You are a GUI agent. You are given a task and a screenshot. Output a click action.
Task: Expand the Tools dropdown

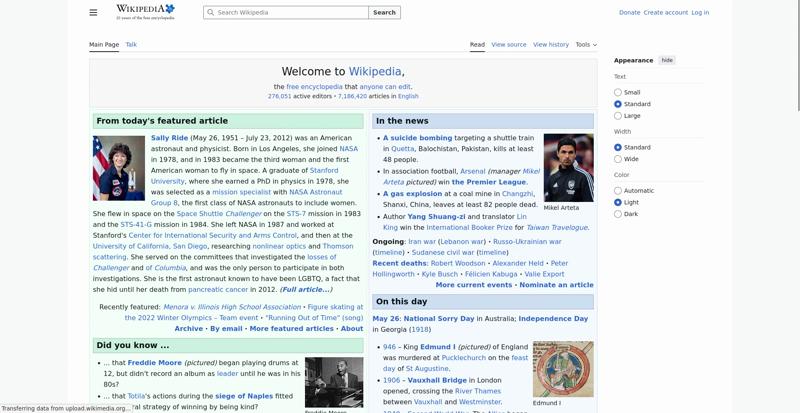coord(586,45)
